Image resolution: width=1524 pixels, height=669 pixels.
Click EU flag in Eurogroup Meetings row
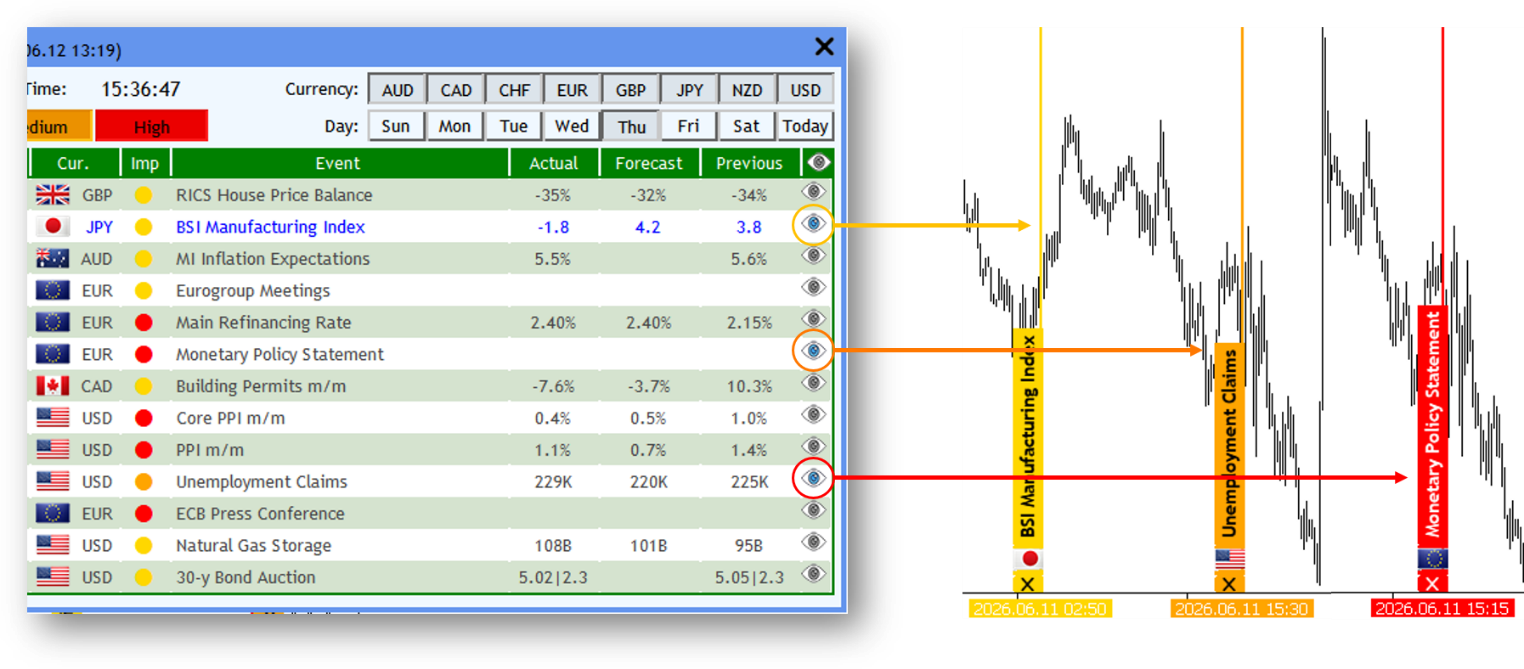coord(52,291)
